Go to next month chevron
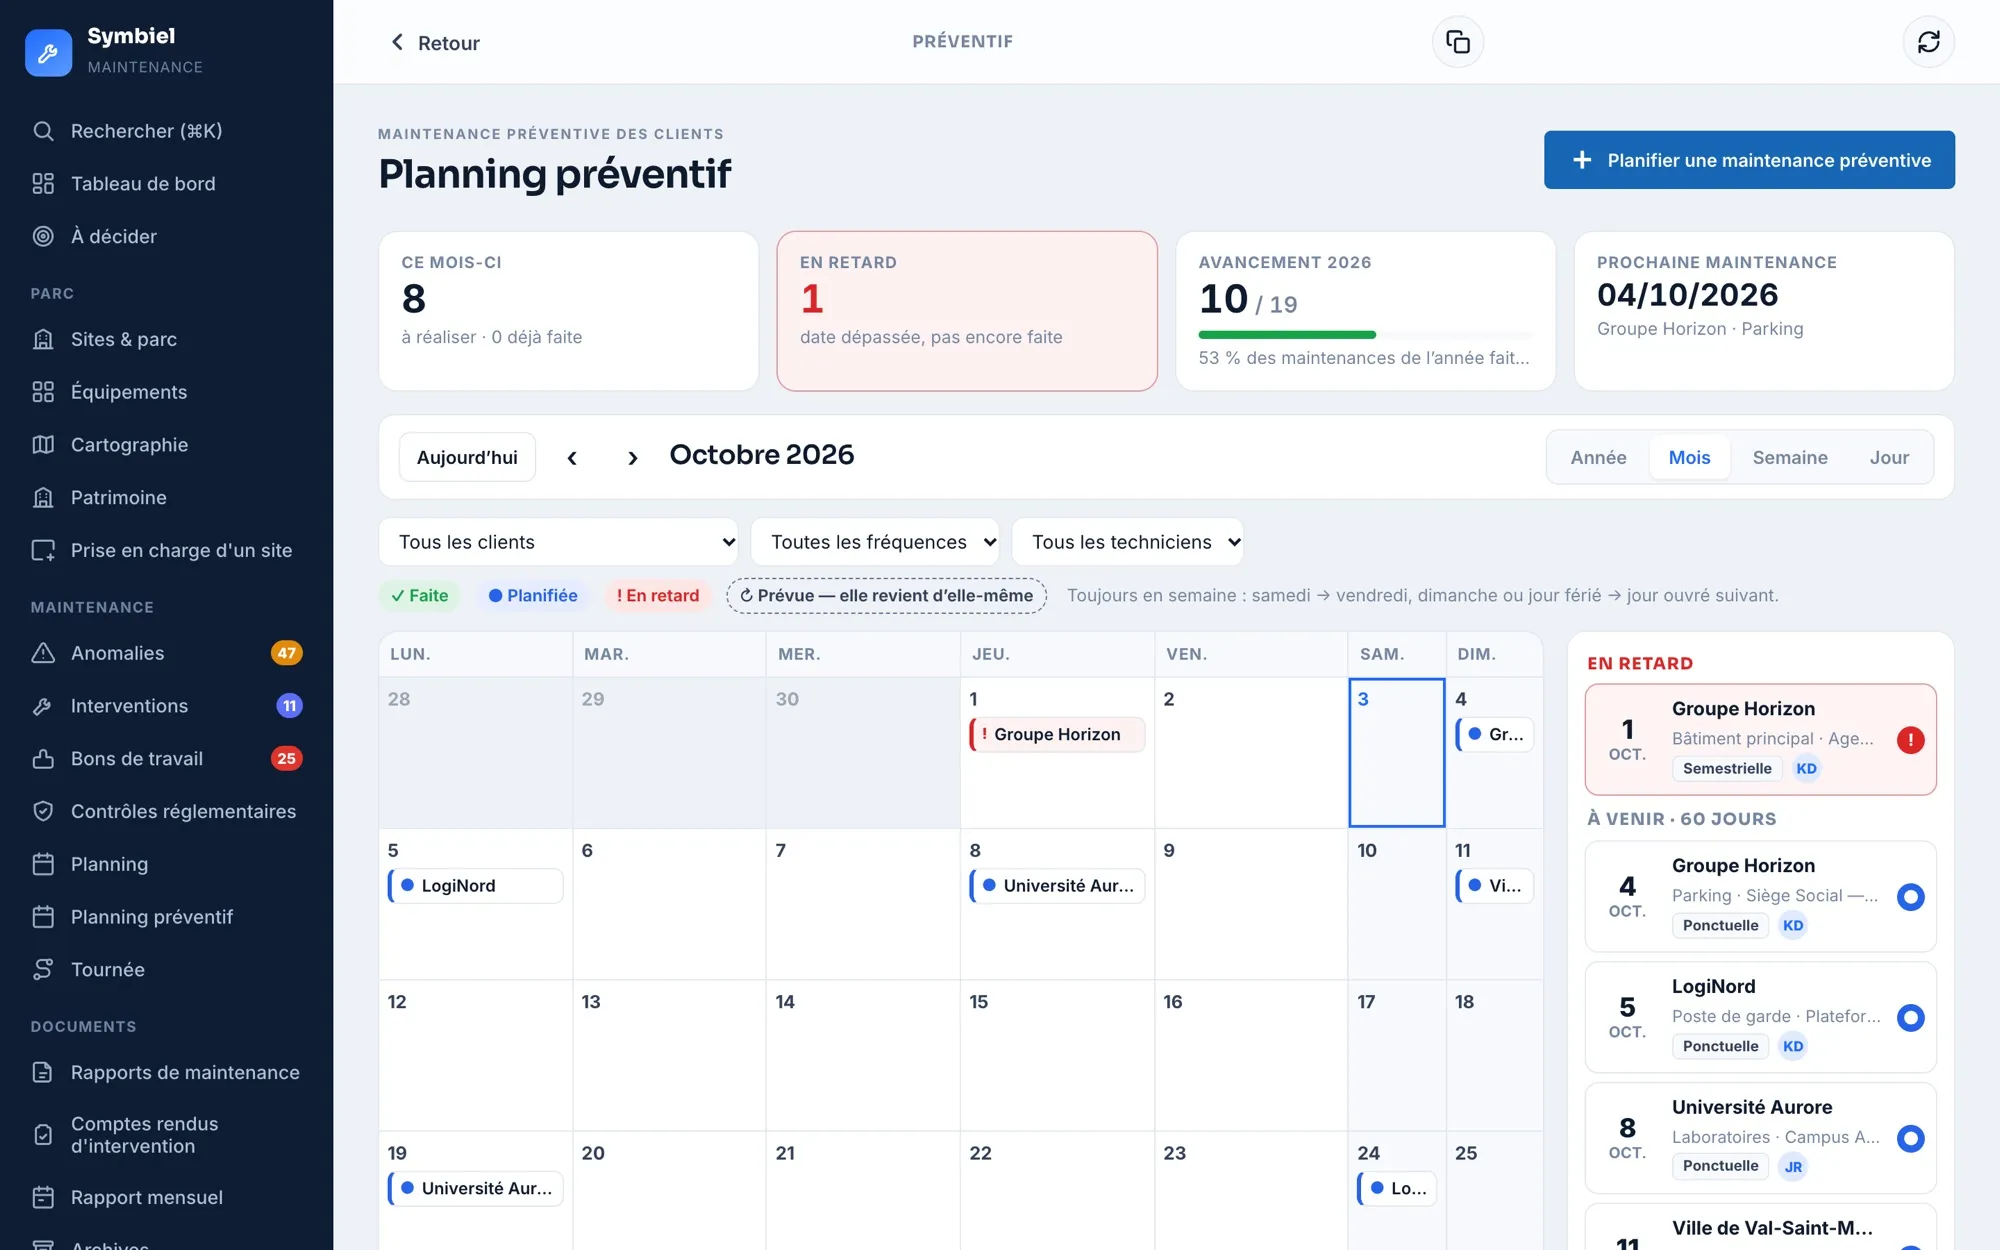This screenshot has width=2000, height=1250. [632, 458]
